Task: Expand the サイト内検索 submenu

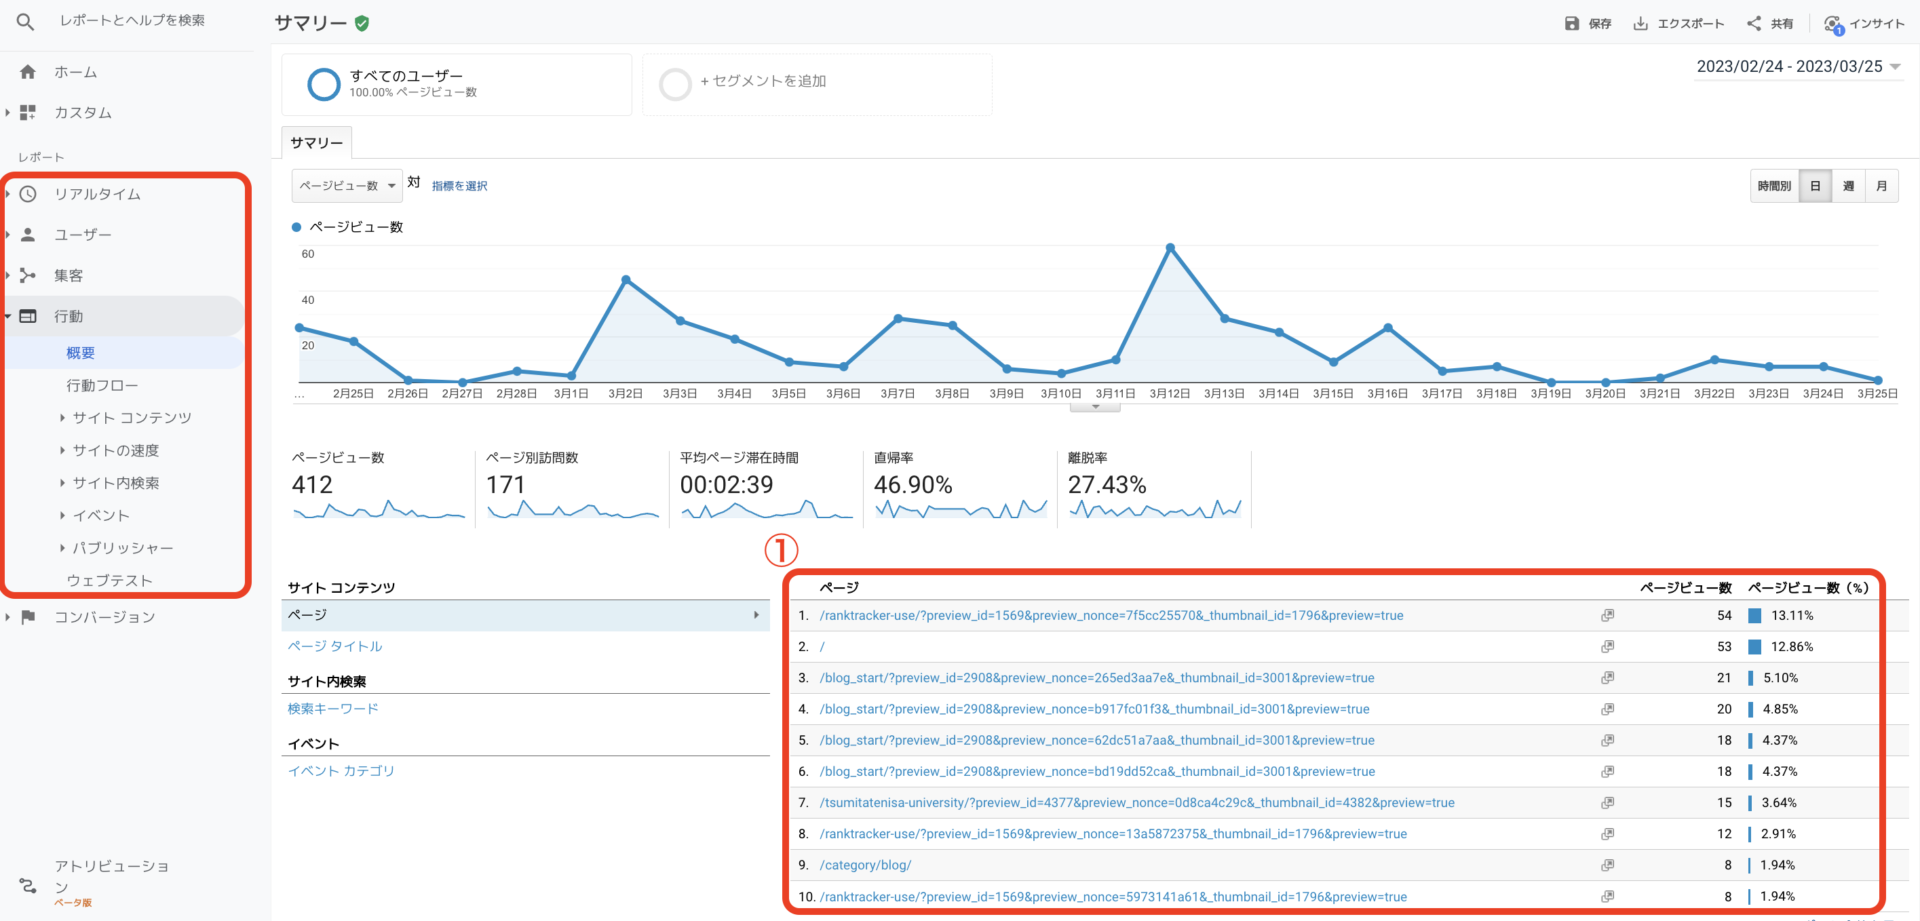Action: click(62, 483)
